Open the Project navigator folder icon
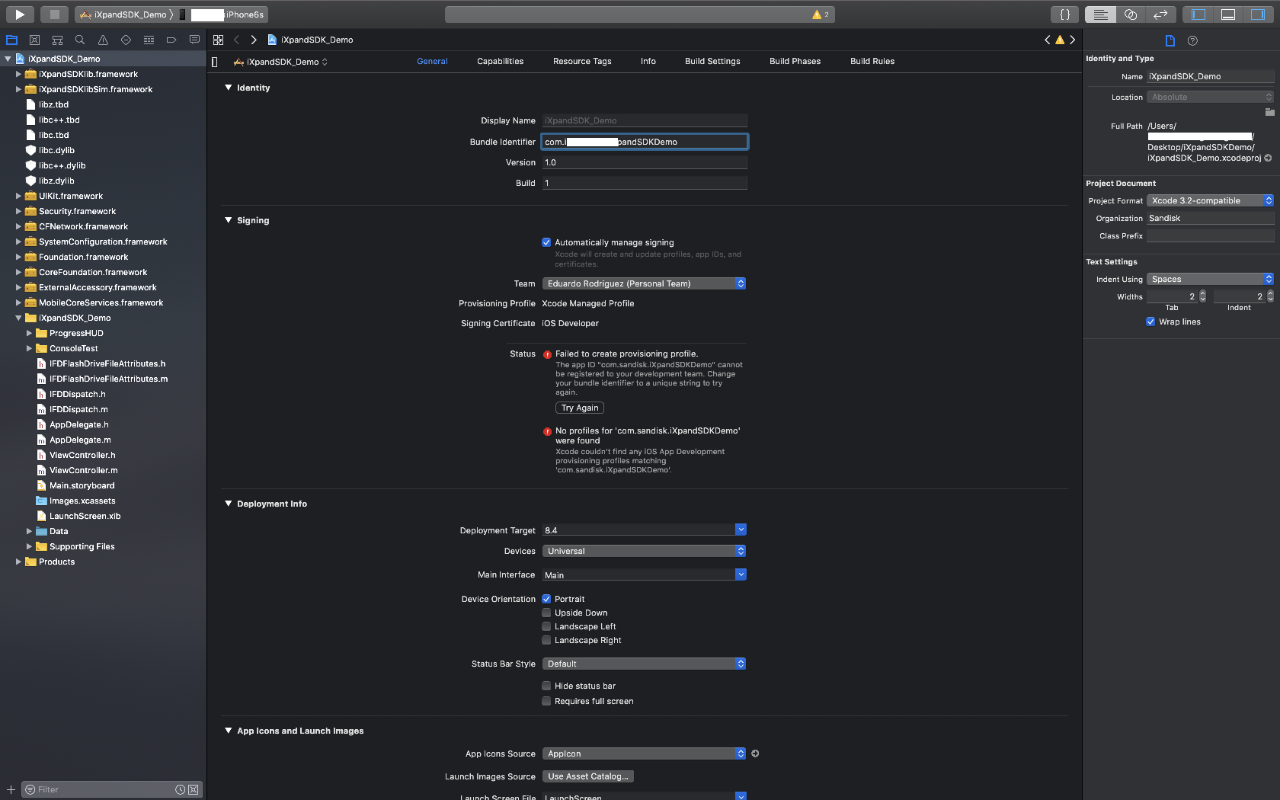This screenshot has width=1280, height=800. pyautogui.click(x=12, y=40)
